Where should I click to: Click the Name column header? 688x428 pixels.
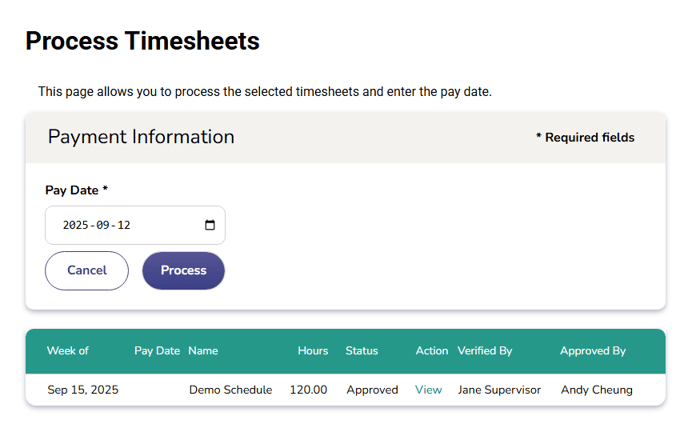pyautogui.click(x=203, y=351)
